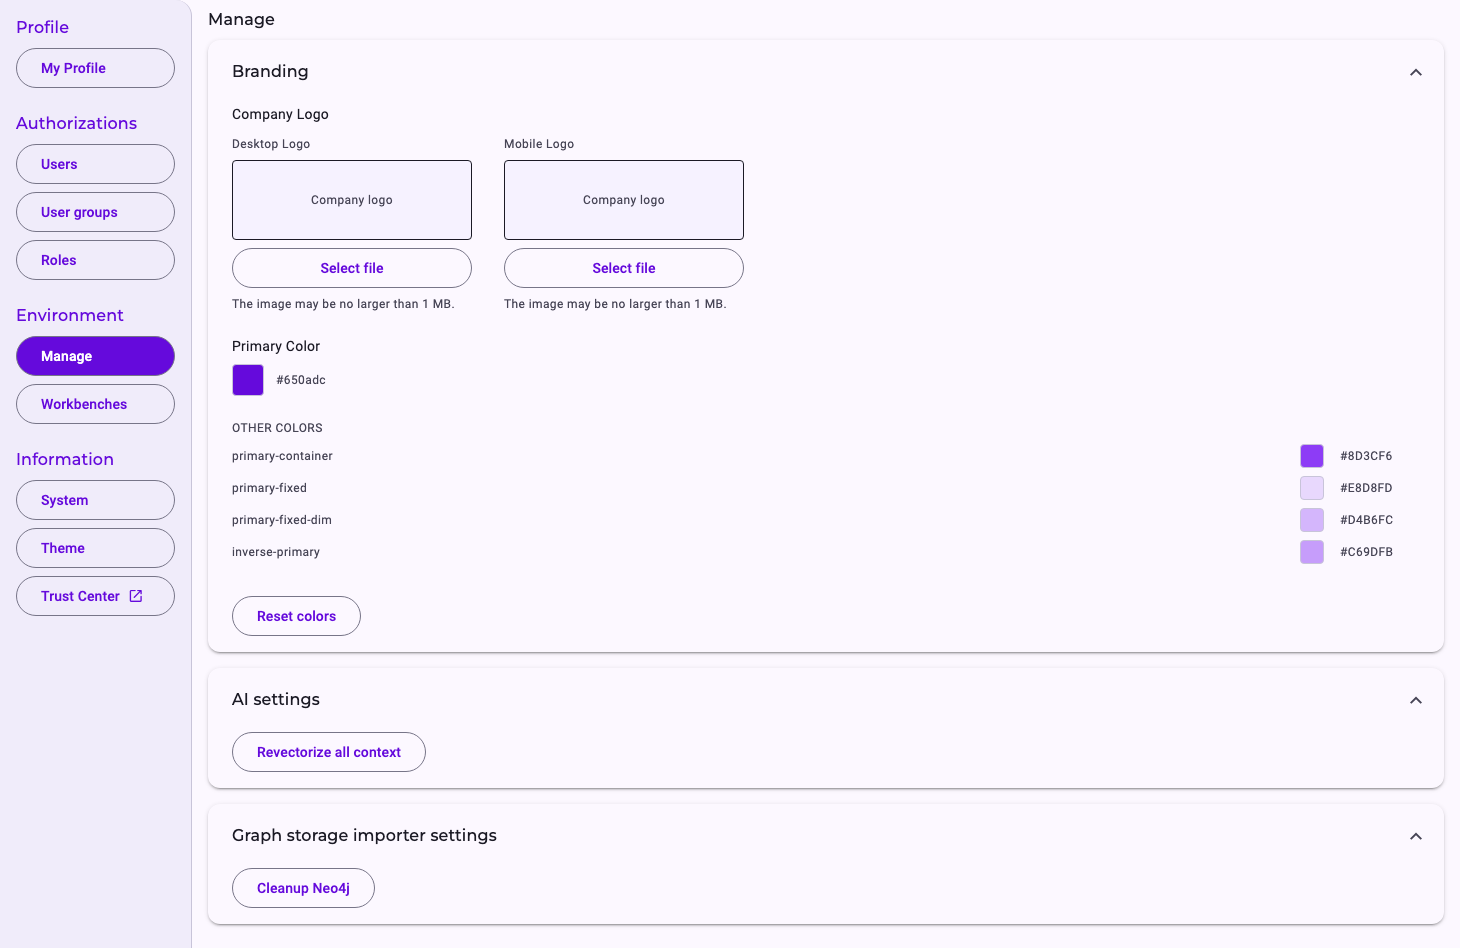The image size is (1460, 948).
Task: Click Reset colors button
Action: pos(296,616)
